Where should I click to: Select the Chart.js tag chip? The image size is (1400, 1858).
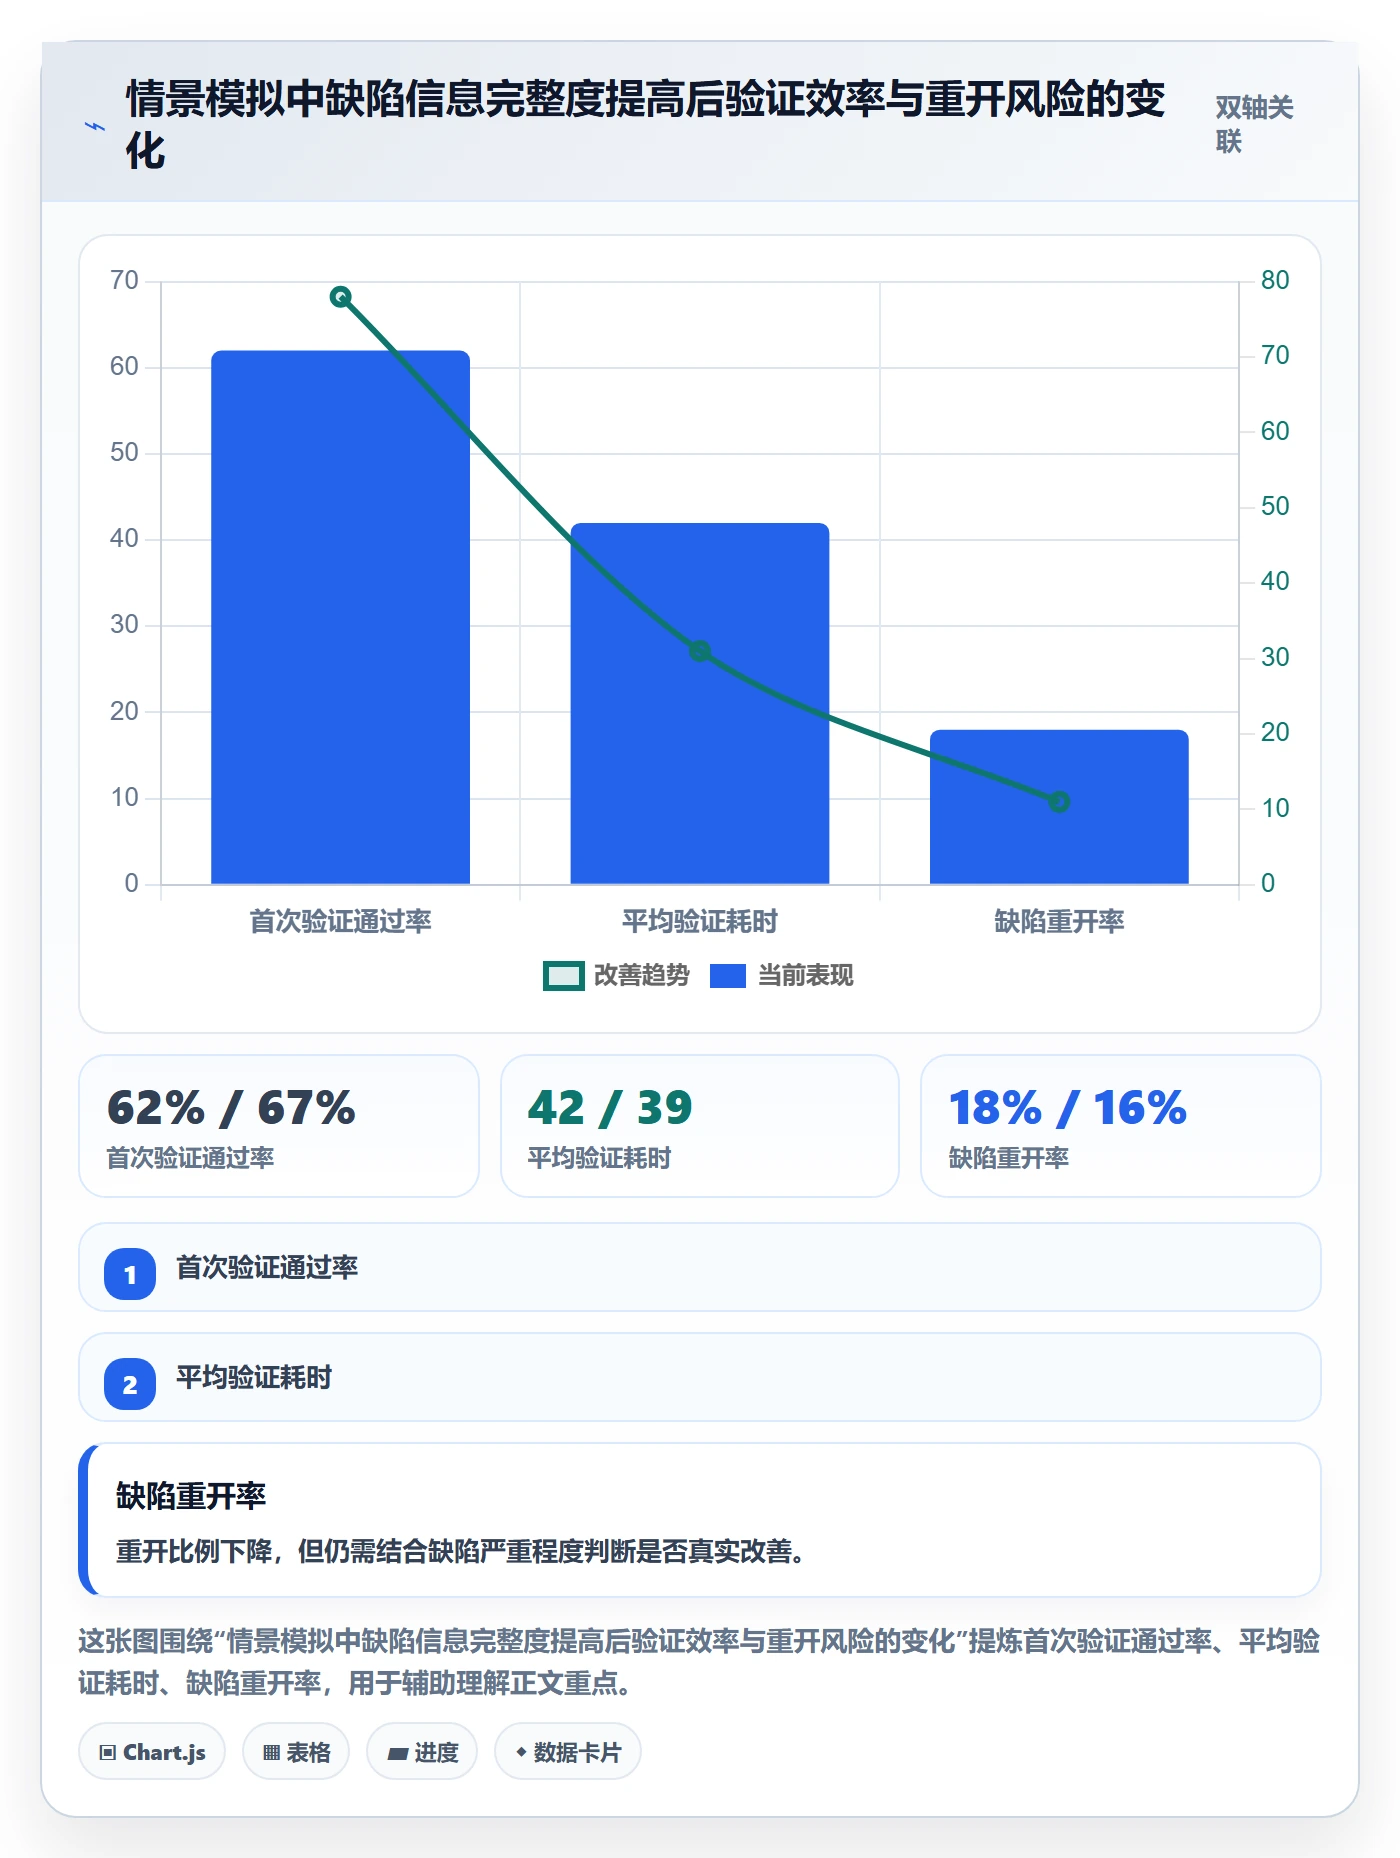click(x=152, y=1752)
